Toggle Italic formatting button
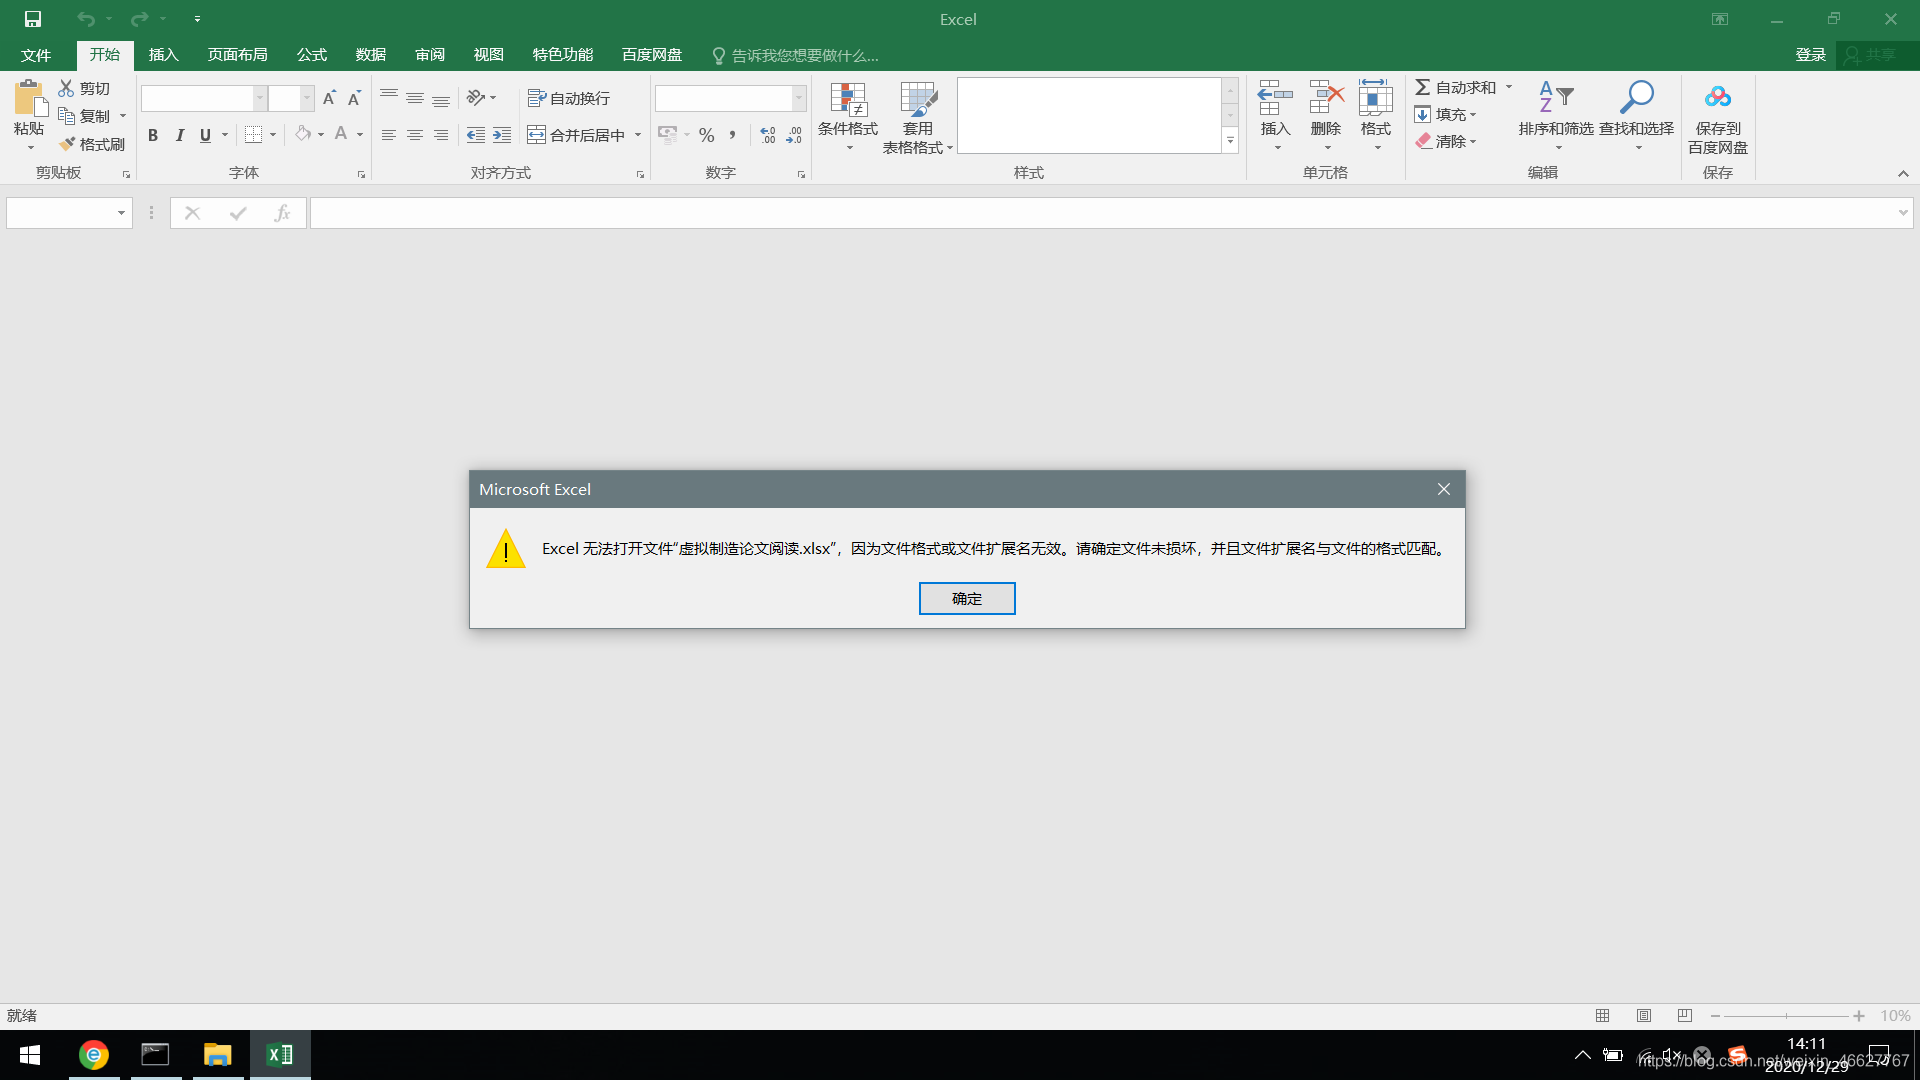The height and width of the screenshot is (1080, 1920). [180, 135]
